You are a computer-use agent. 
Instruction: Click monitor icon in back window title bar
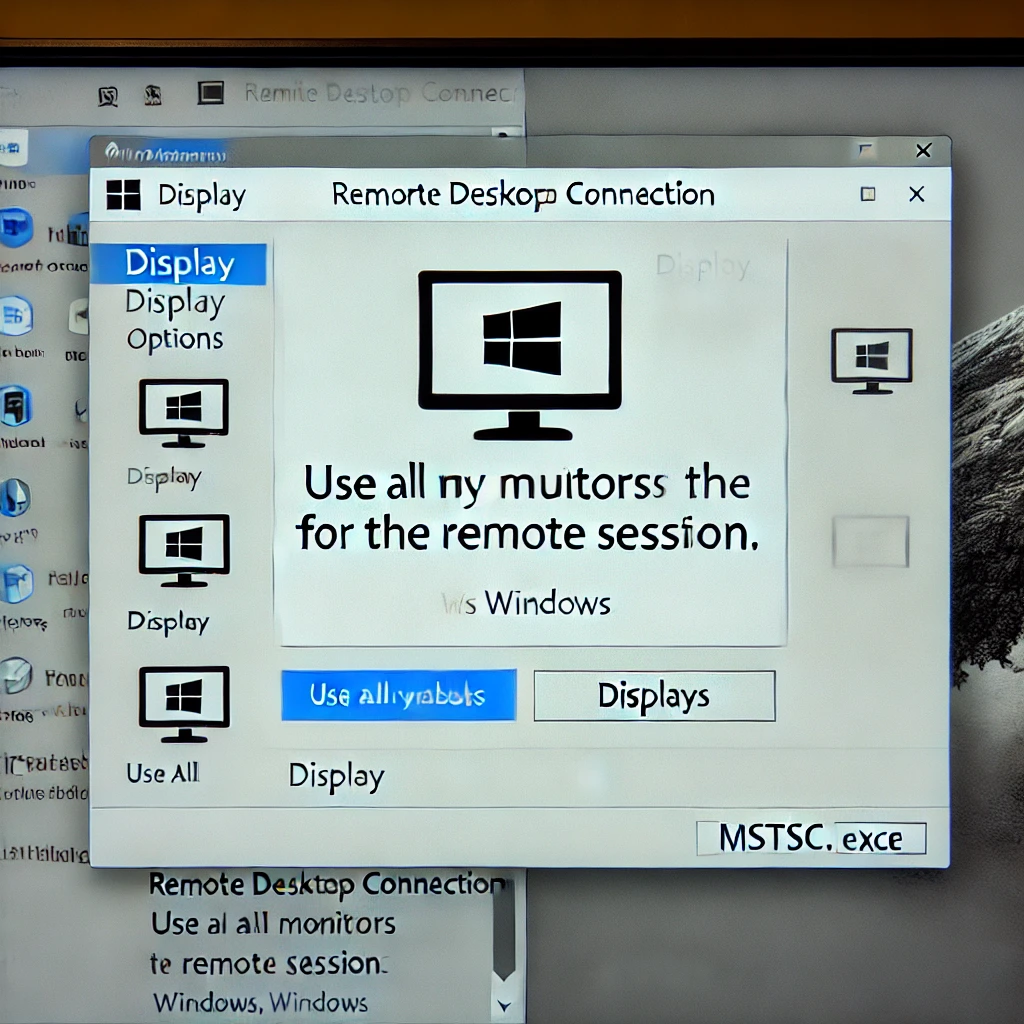[211, 93]
